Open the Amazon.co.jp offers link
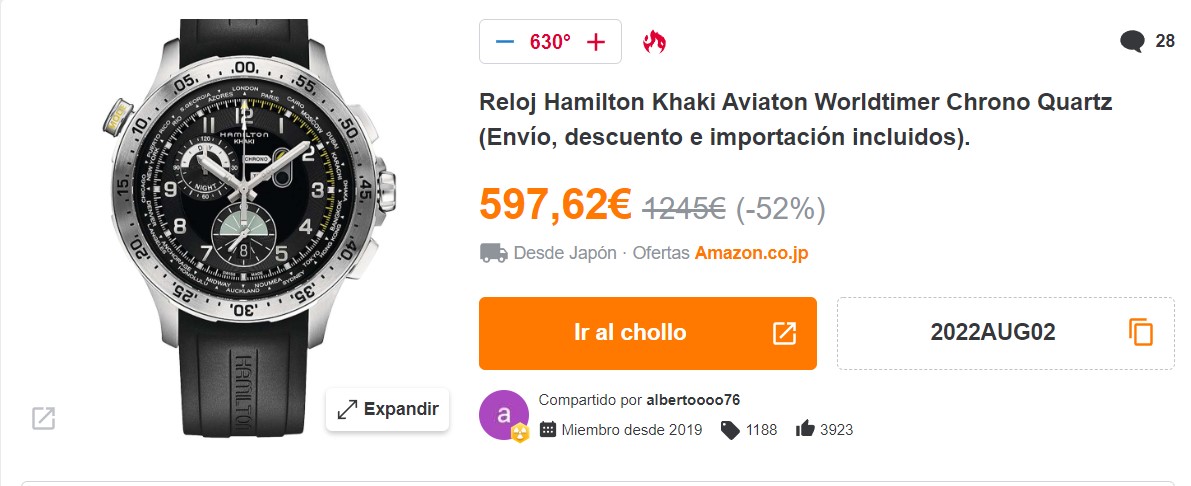 click(x=751, y=253)
